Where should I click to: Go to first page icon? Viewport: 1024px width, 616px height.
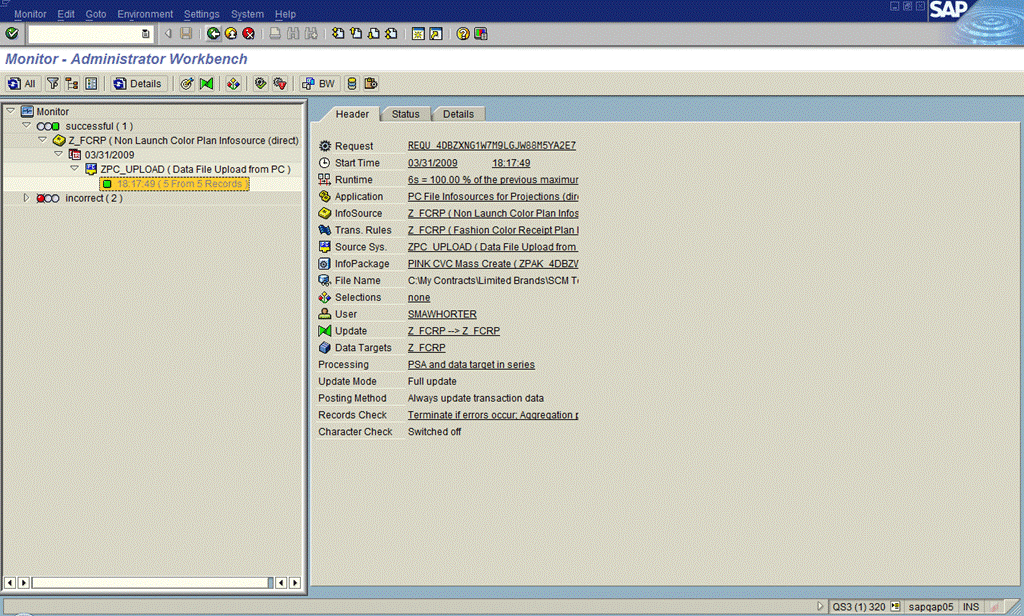coord(338,33)
